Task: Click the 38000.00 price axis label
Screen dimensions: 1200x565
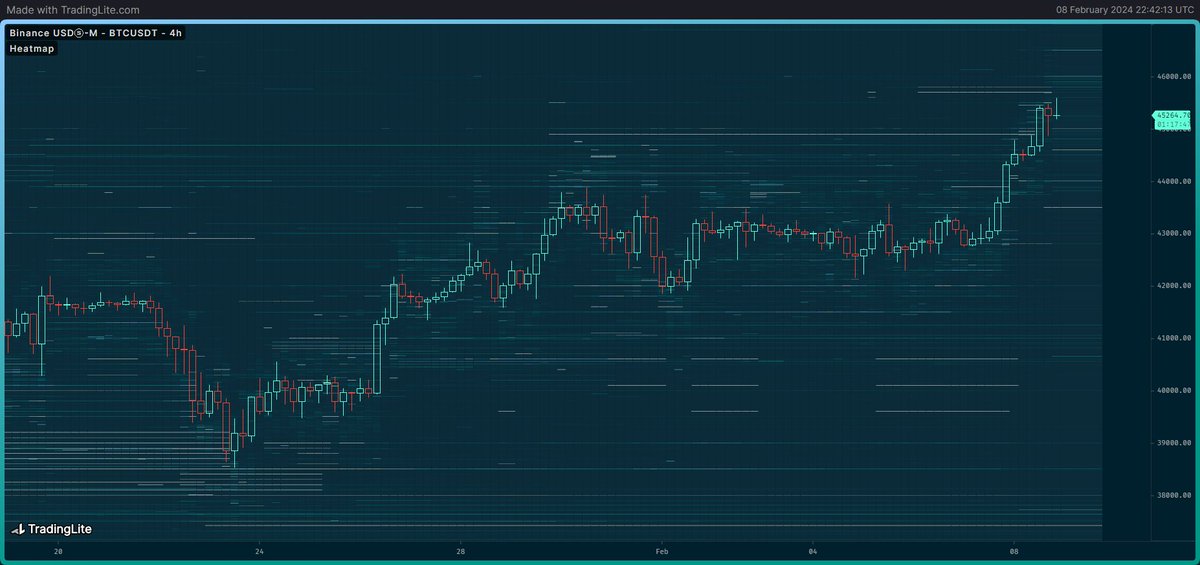Action: click(x=1172, y=494)
